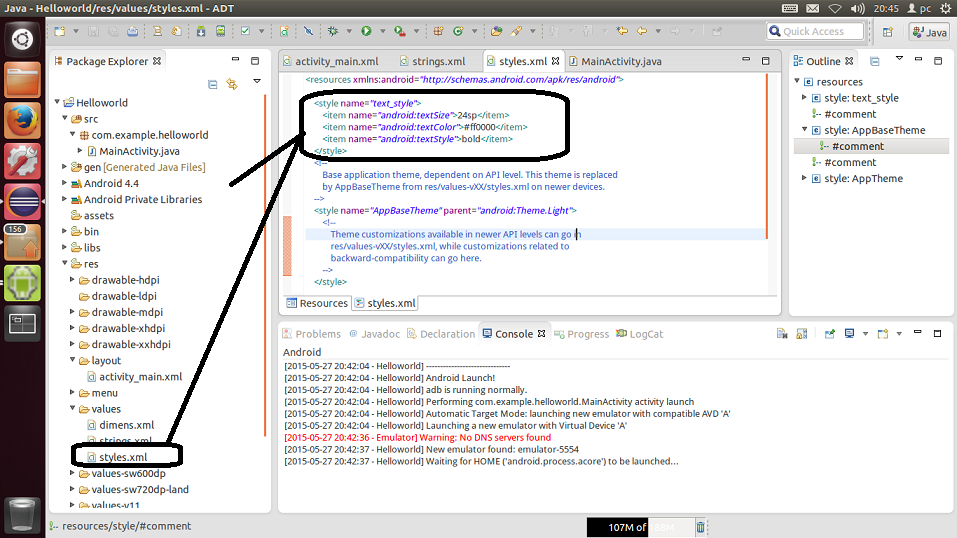Expand style: text_style in Outline
The image size is (957, 538).
click(x=804, y=97)
